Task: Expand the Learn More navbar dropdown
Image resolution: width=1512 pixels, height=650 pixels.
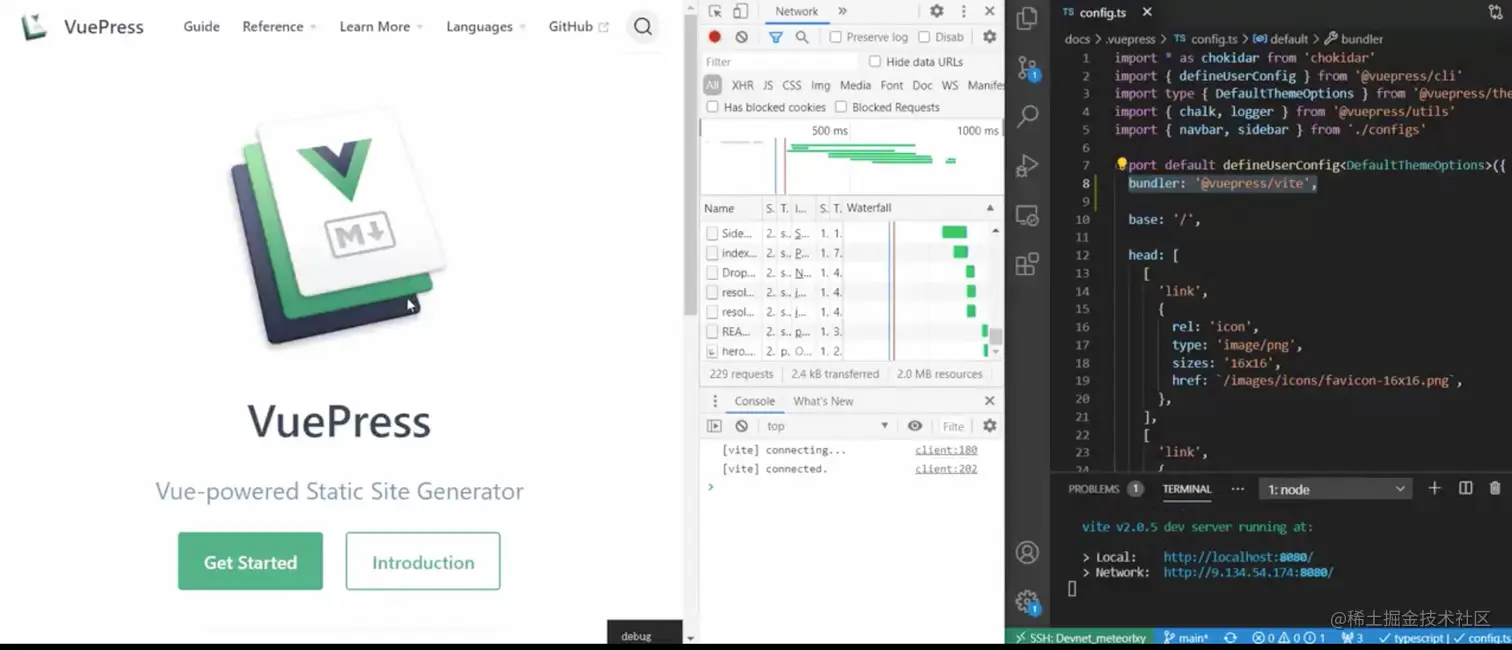Action: (381, 27)
